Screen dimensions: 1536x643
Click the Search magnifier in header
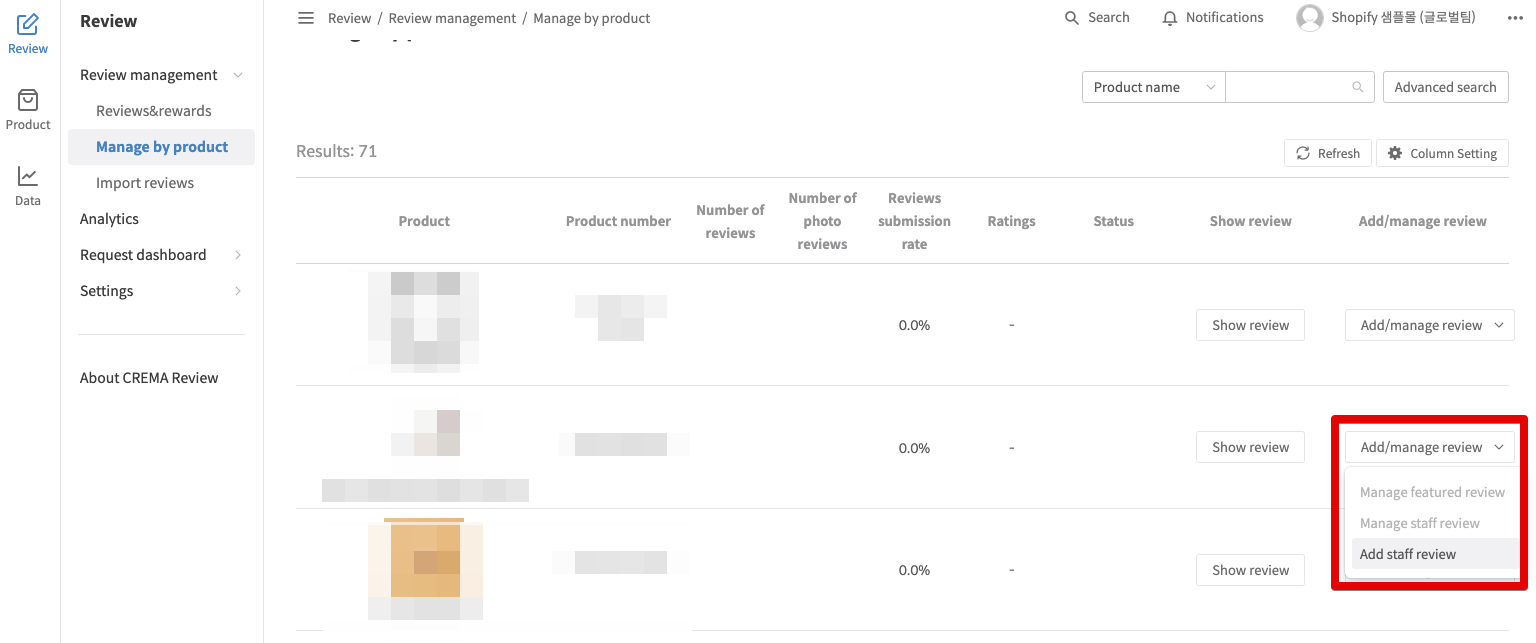pyautogui.click(x=1072, y=18)
